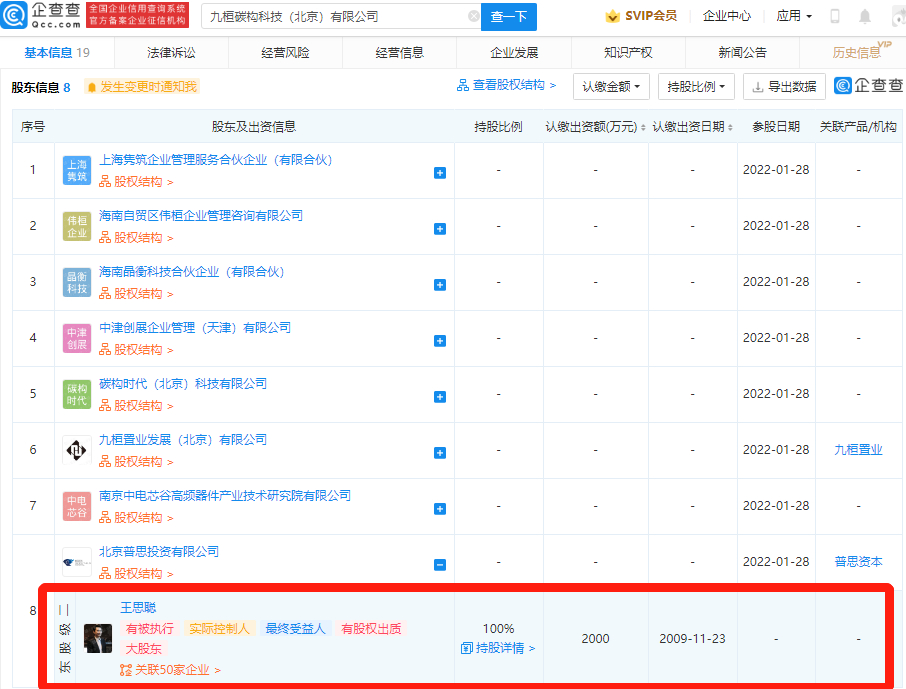Open 王思聪's profile photo

pos(98,638)
